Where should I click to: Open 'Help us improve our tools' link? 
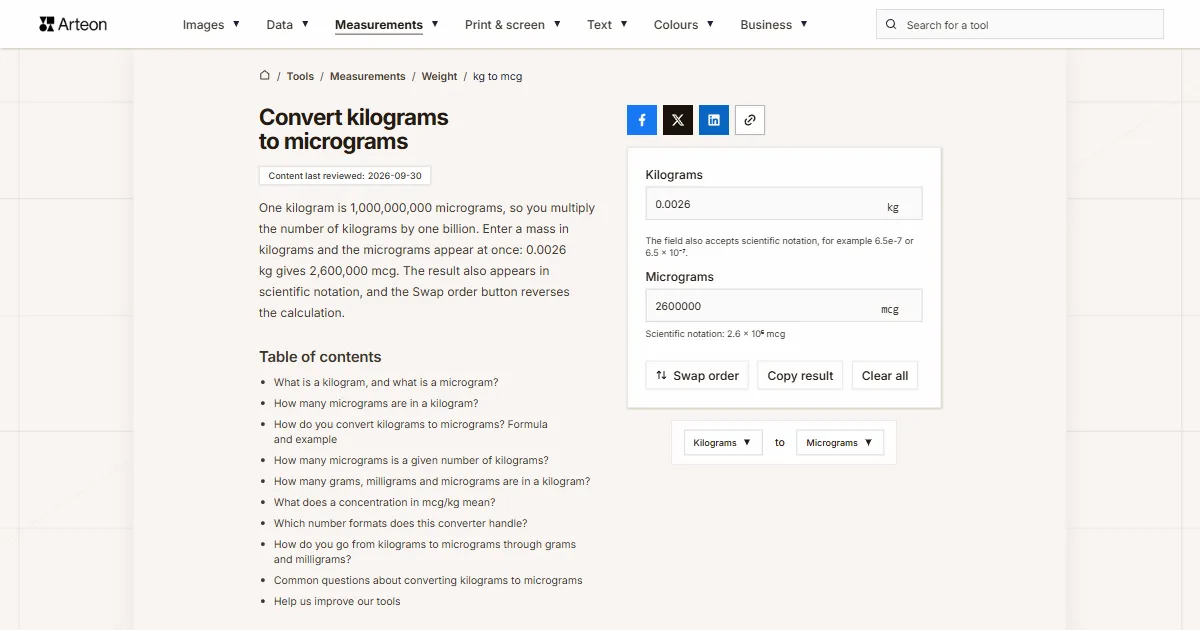337,602
